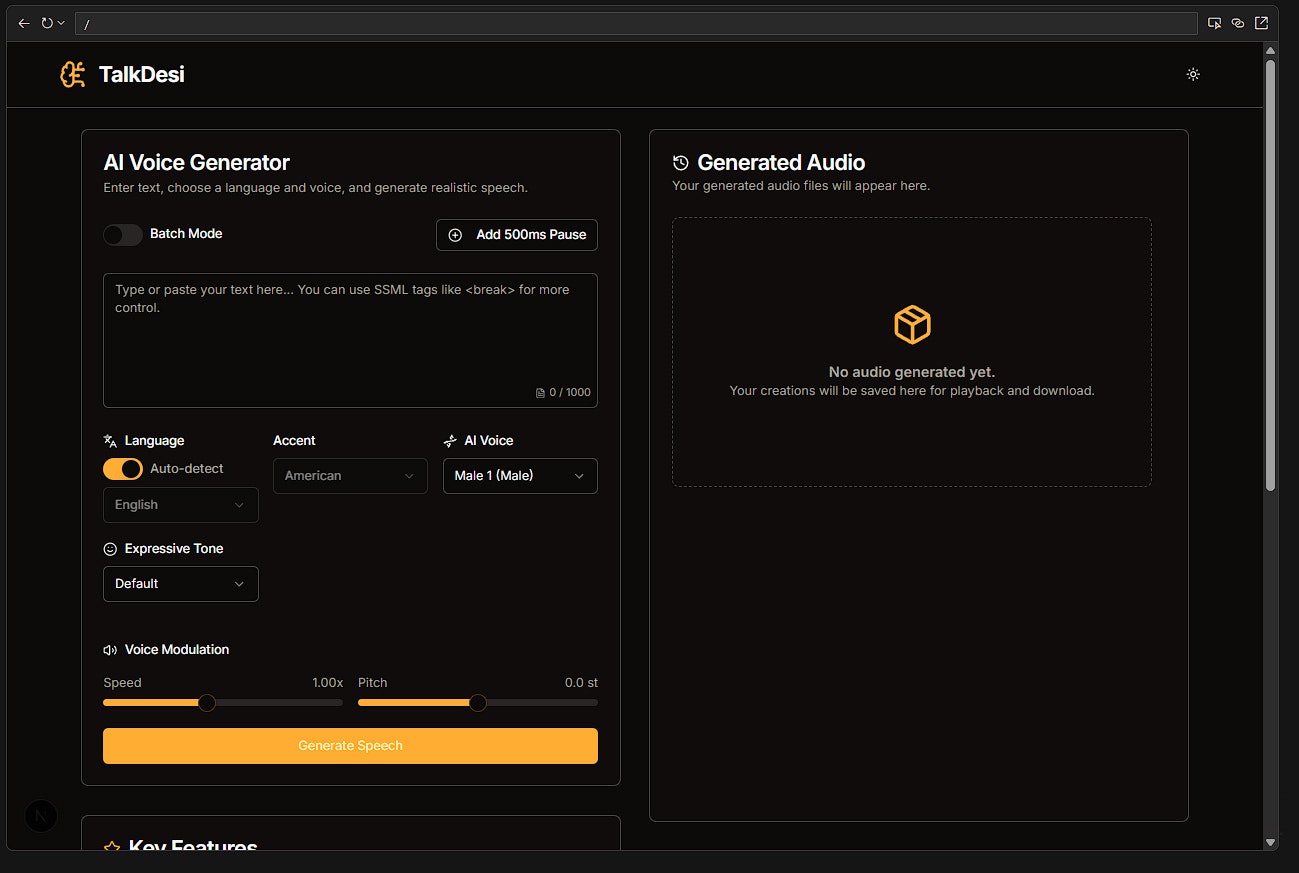Click the scrollbar up arrow
Image resolution: width=1299 pixels, height=873 pixels.
(x=1271, y=50)
